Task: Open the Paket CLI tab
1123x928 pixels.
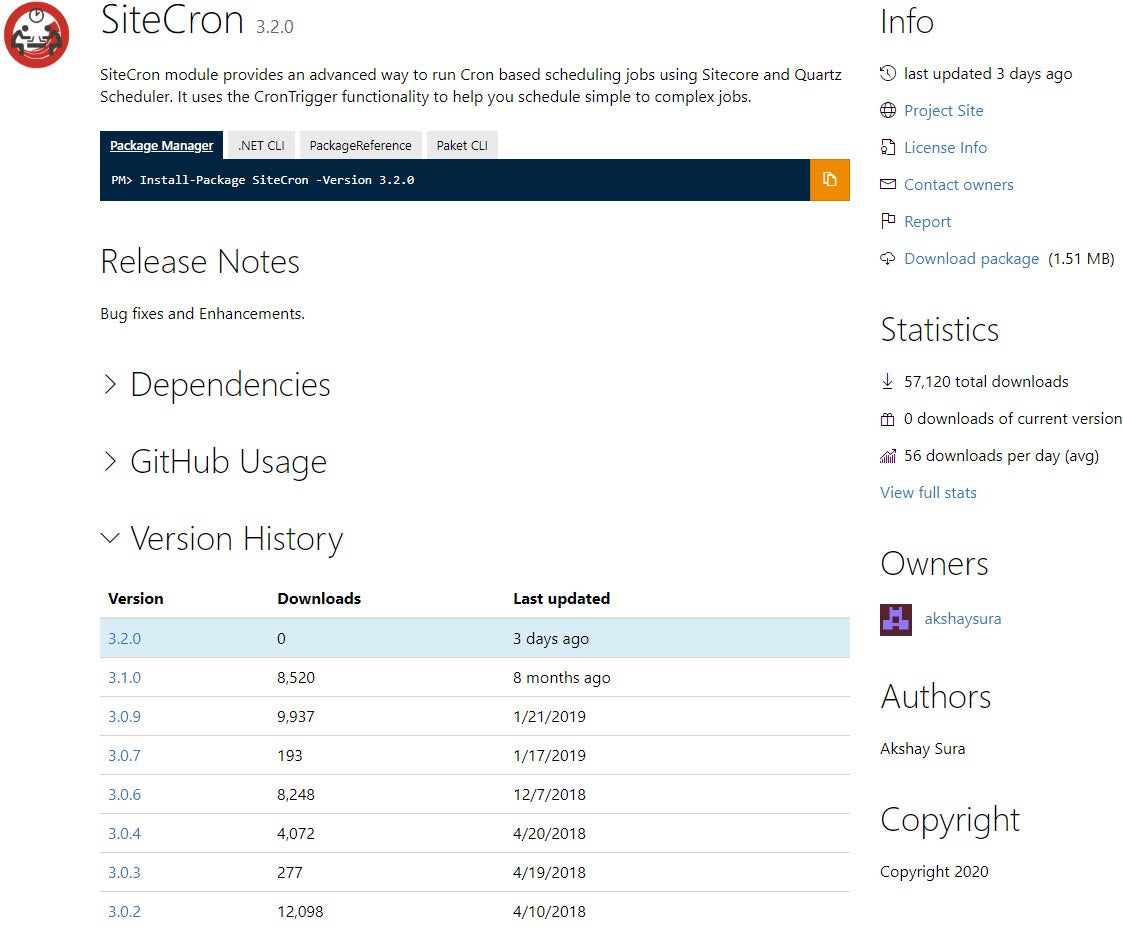Action: pos(462,146)
